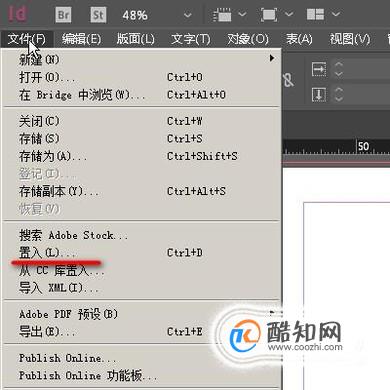
Task: Click the arrange documents icon
Action: pos(315,14)
